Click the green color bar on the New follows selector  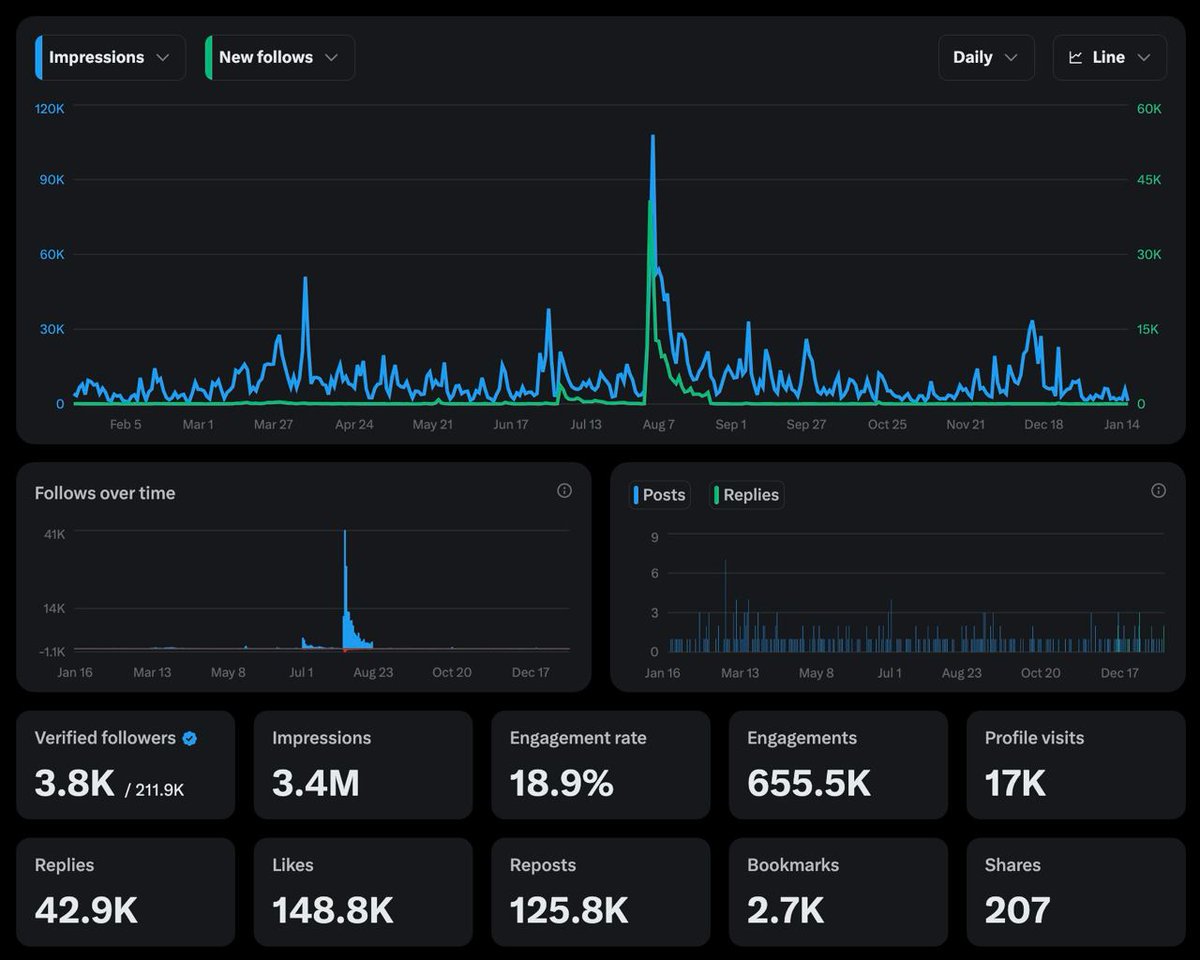pos(208,58)
